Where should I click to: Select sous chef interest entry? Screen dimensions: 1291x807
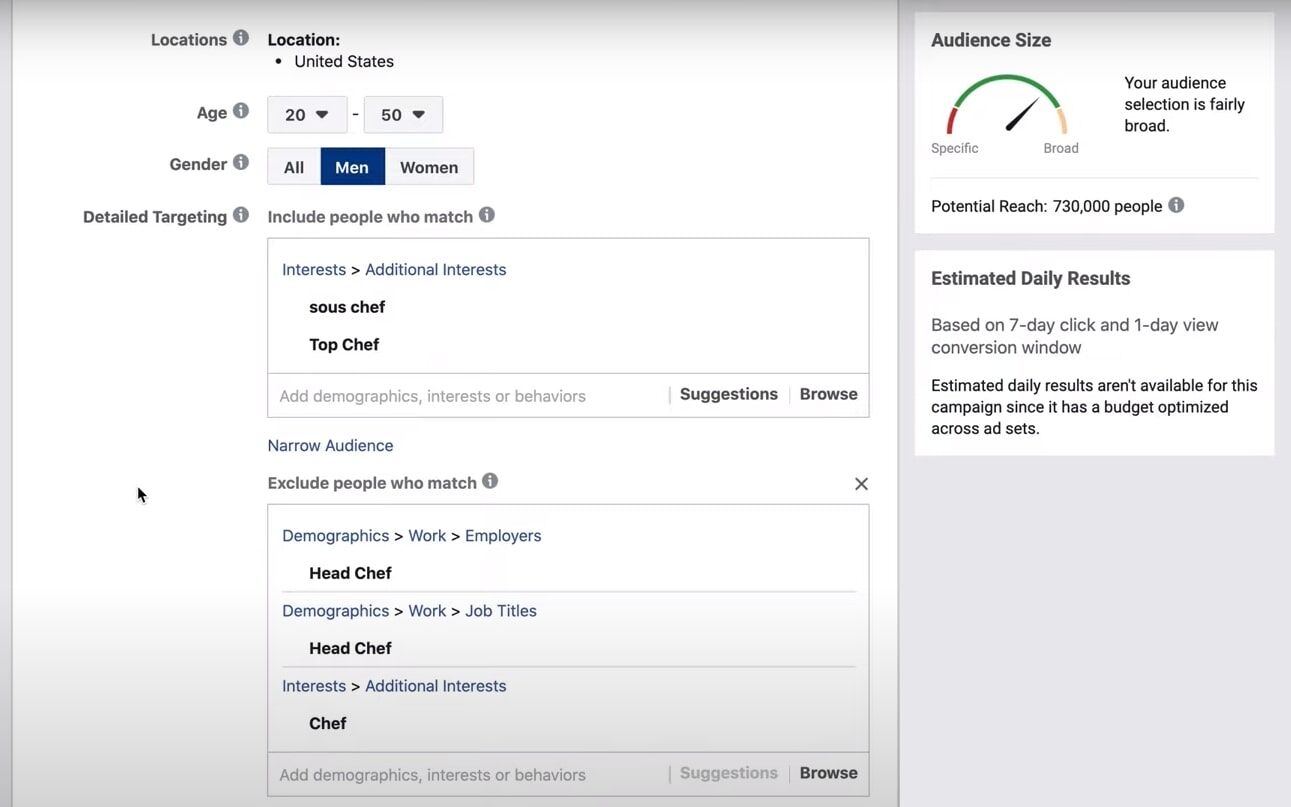pos(347,307)
